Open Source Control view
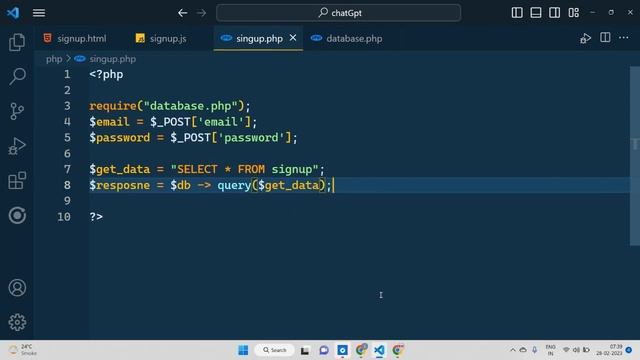 coord(17,111)
